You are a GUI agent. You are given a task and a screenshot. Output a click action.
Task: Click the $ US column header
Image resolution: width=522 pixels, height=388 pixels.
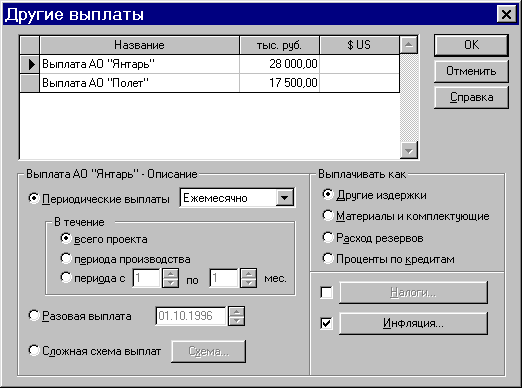[x=359, y=45]
